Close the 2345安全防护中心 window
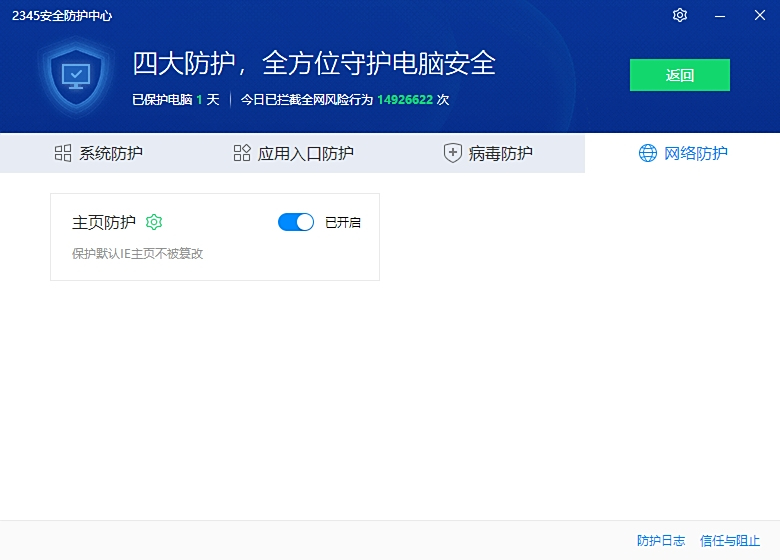This screenshot has width=780, height=560. [759, 15]
